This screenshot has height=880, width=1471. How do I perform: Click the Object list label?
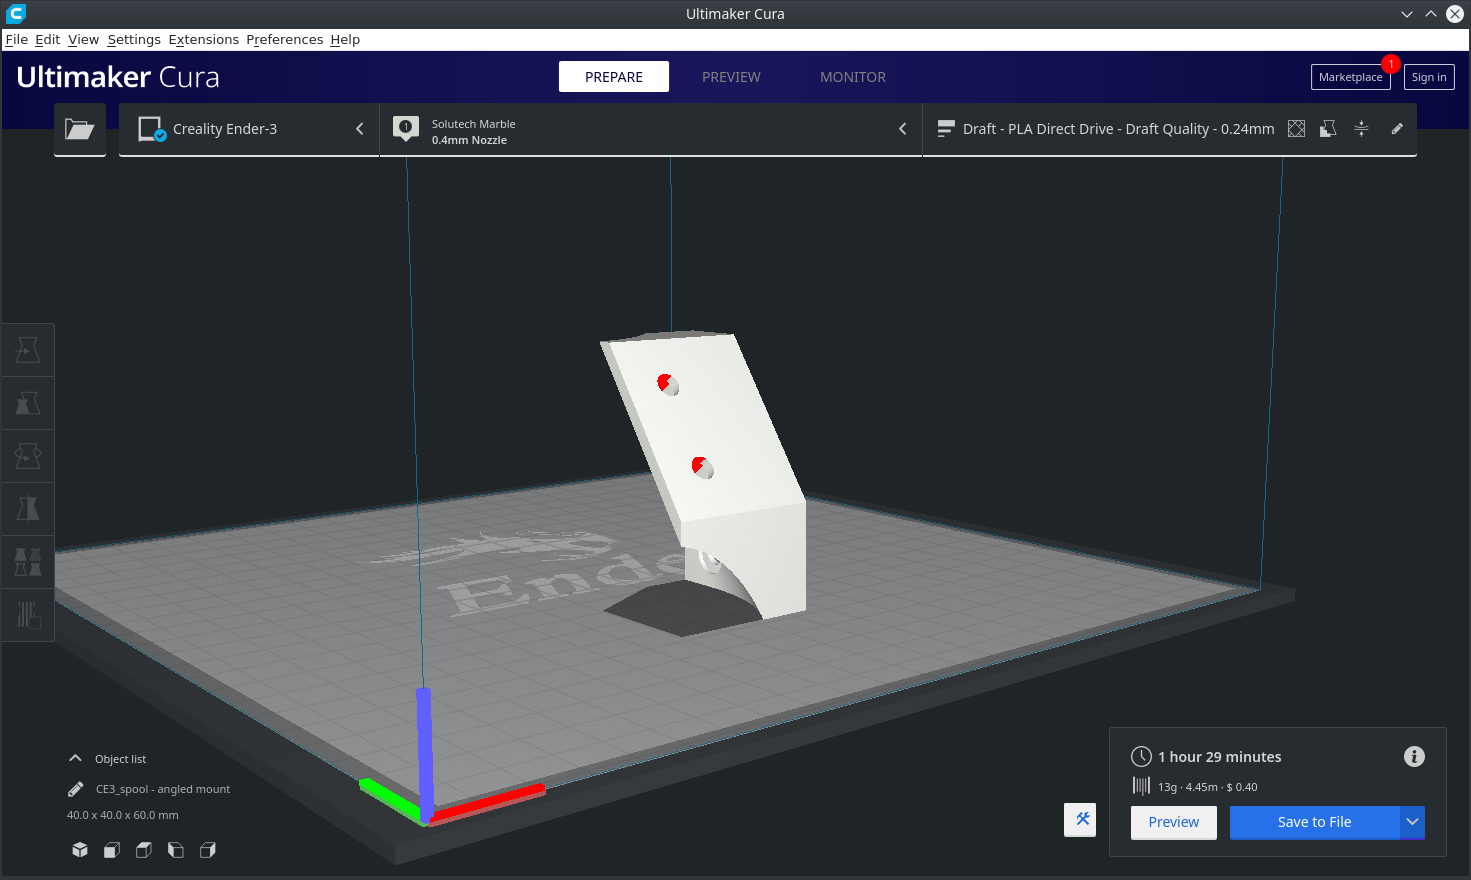click(x=120, y=759)
